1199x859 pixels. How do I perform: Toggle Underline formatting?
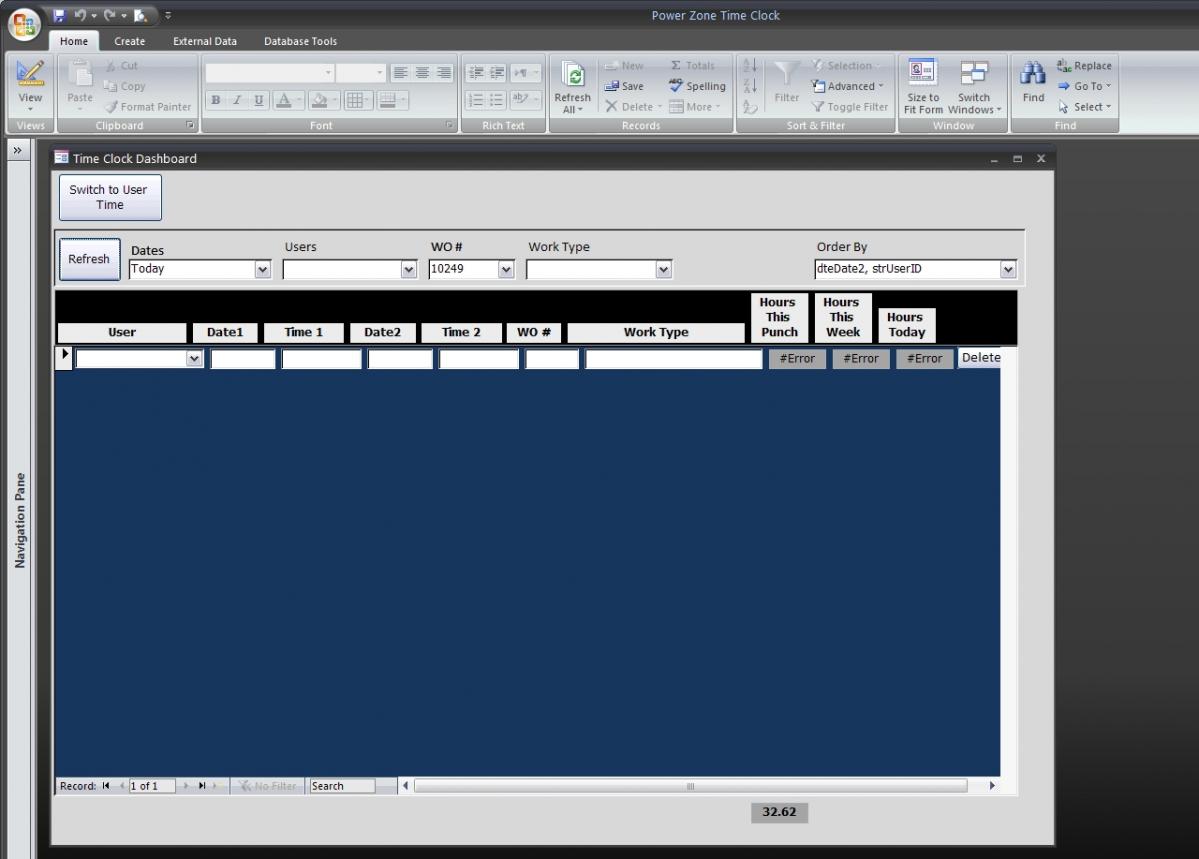(258, 100)
